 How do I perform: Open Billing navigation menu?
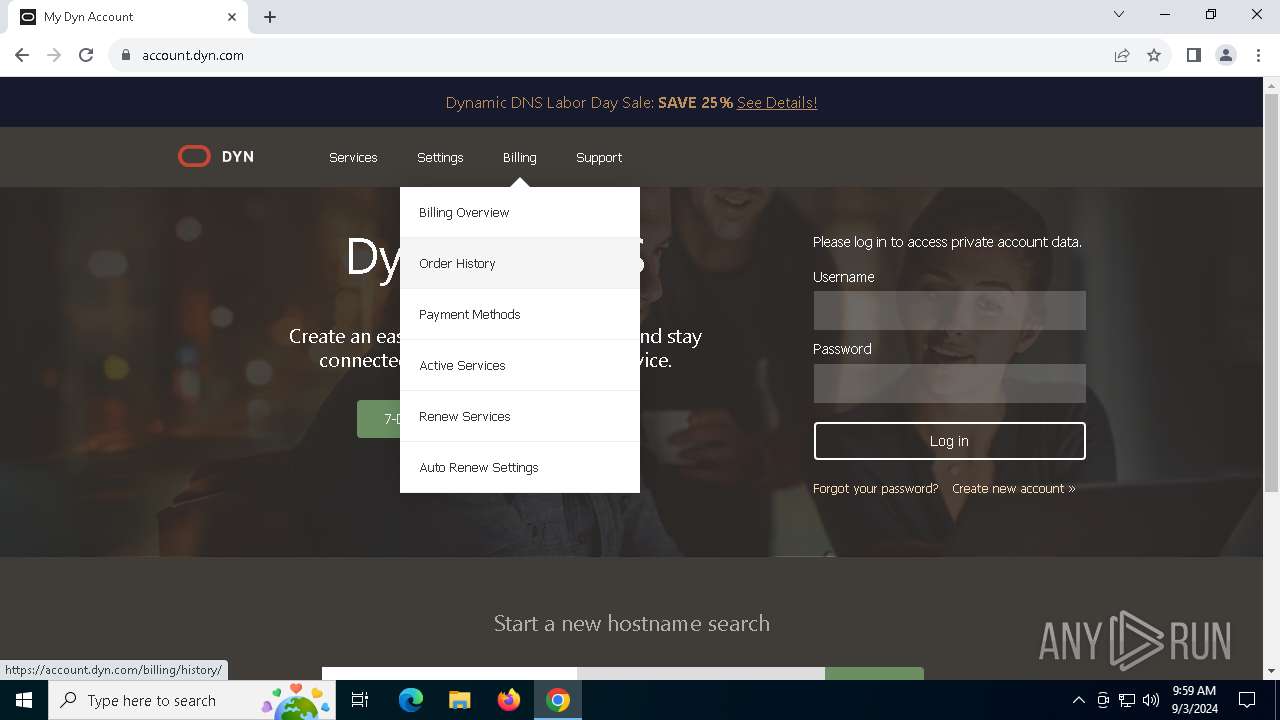tap(519, 157)
